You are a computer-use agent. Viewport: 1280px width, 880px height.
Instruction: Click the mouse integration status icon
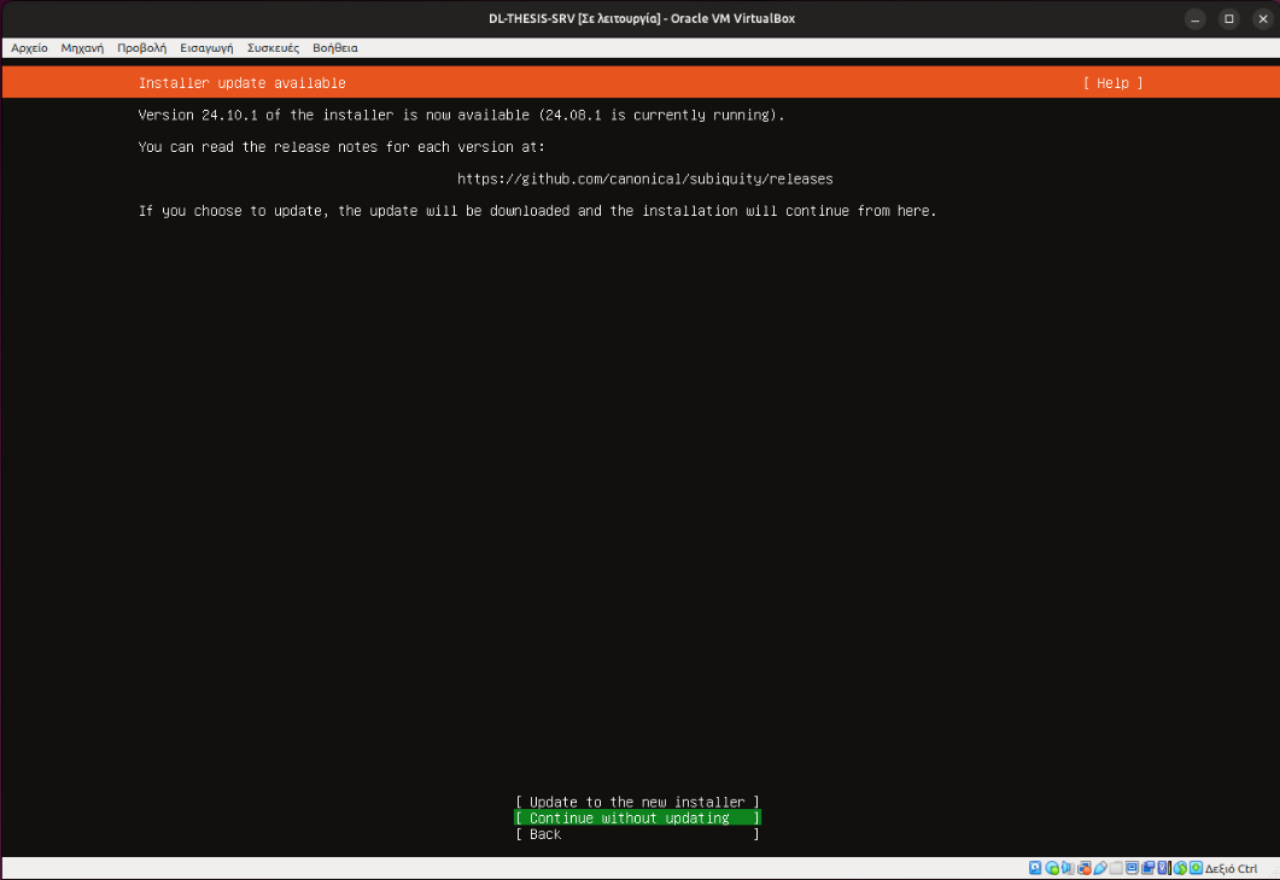[x=1180, y=868]
